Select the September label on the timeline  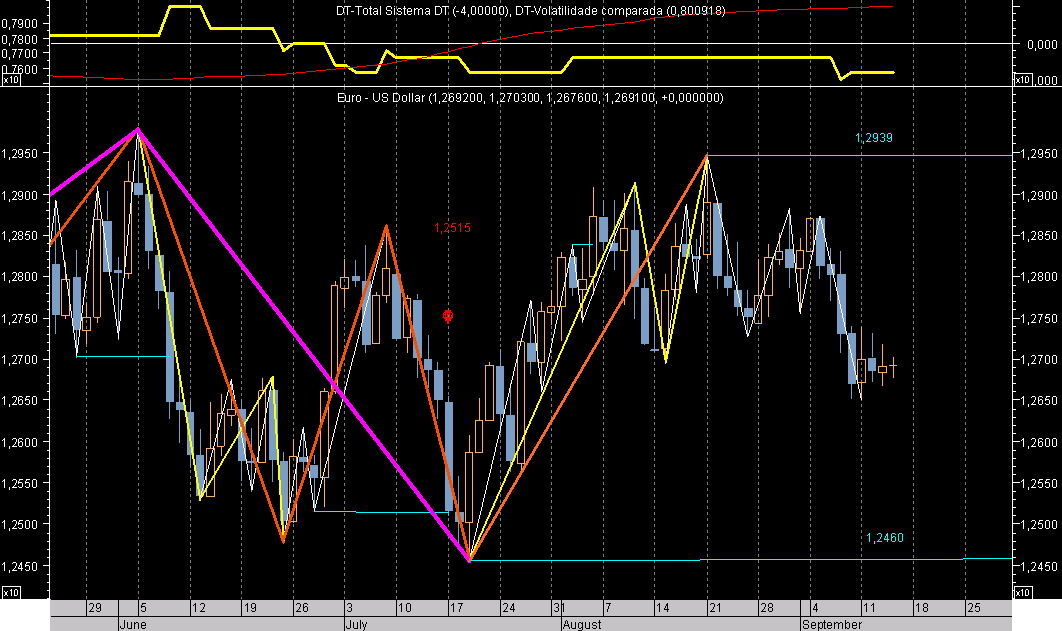click(x=834, y=623)
